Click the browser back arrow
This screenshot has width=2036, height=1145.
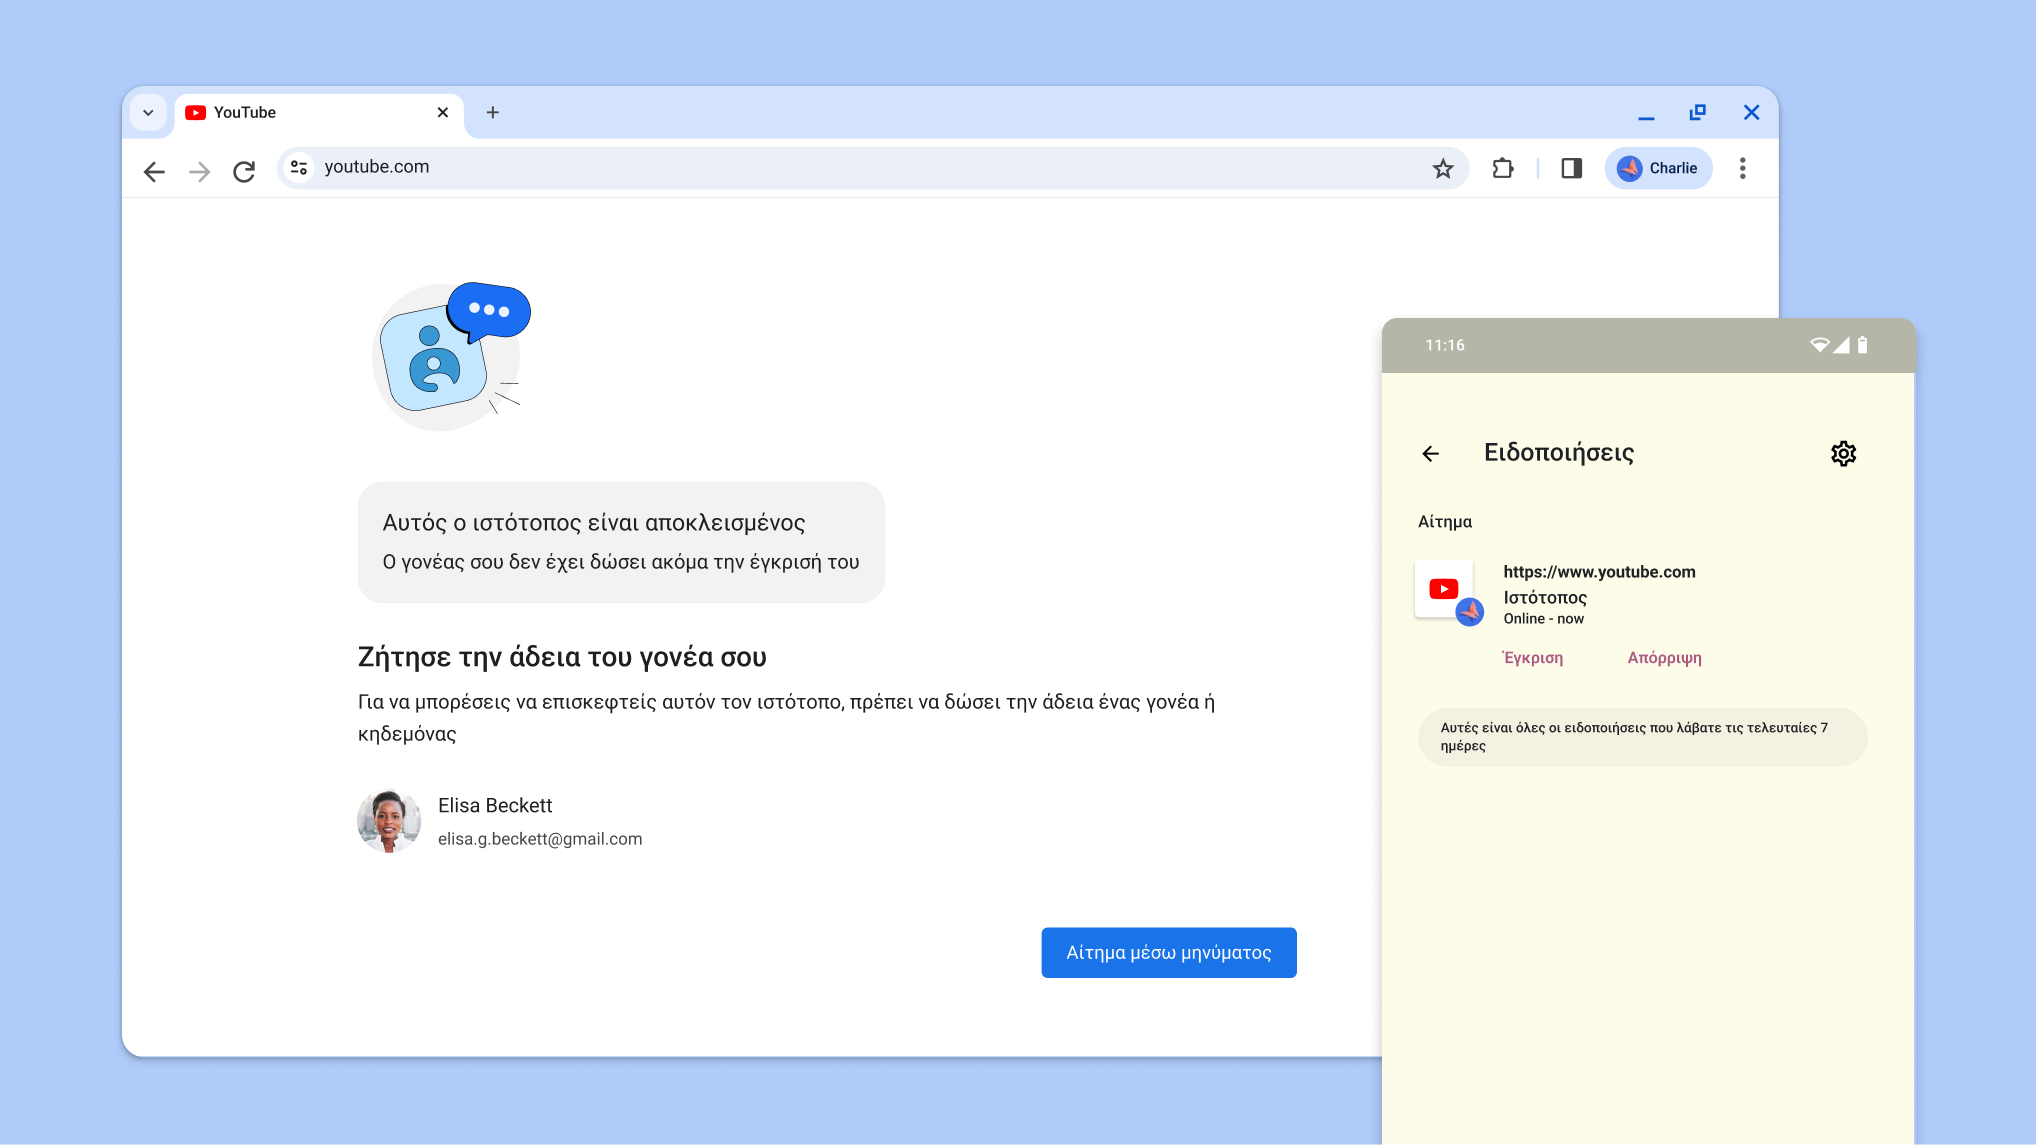154,171
